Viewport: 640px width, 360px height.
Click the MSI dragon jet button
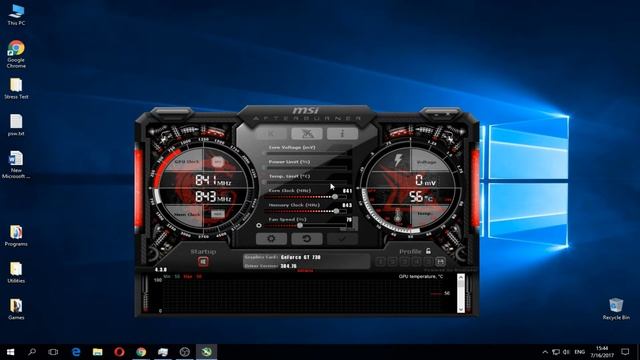point(307,133)
